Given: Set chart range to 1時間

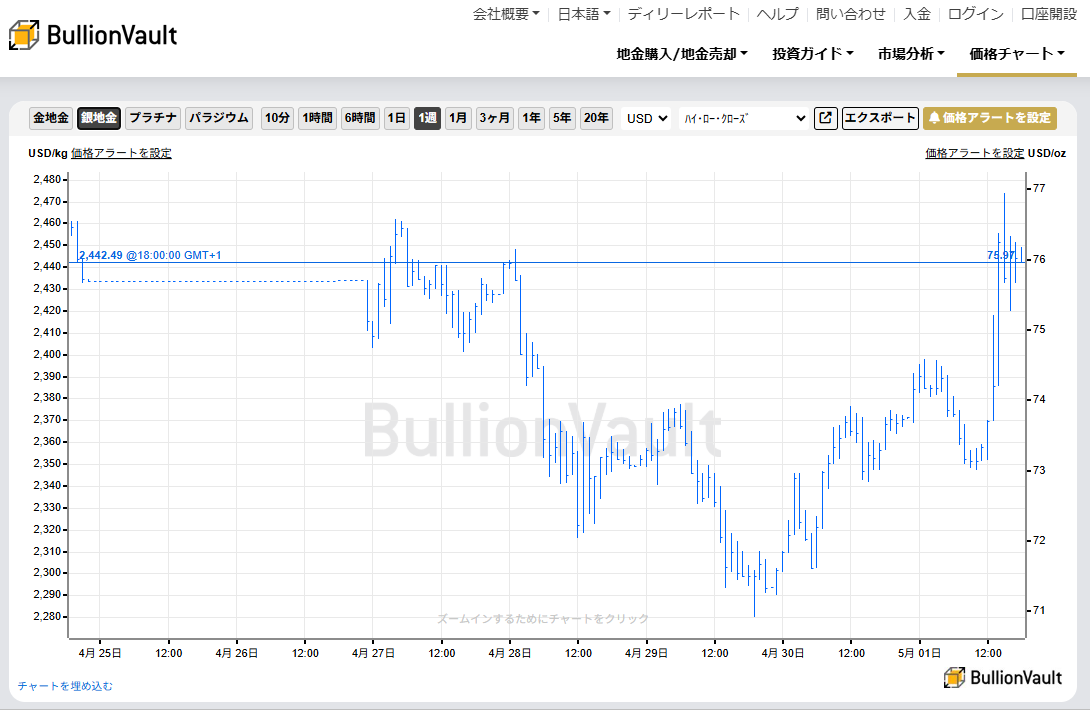Looking at the screenshot, I should click(x=318, y=118).
